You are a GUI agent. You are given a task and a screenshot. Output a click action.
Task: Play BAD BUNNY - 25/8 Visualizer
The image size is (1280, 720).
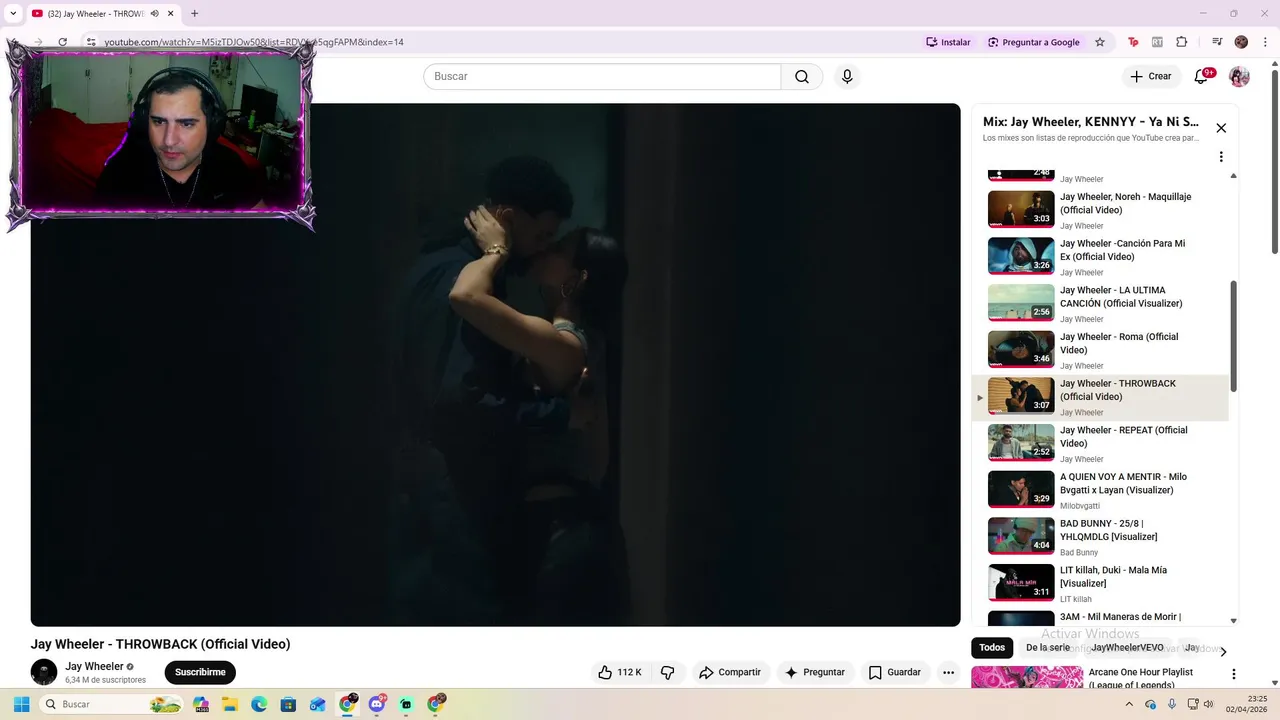(x=1100, y=538)
